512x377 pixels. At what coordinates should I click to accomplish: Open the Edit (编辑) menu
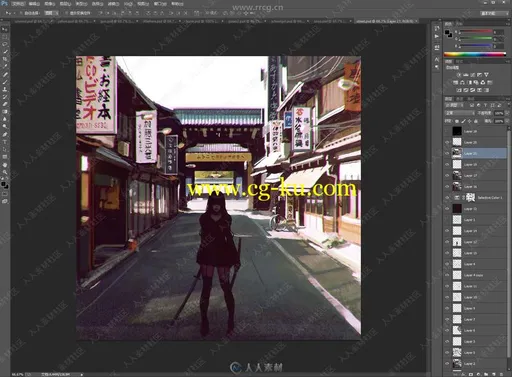coord(34,4)
